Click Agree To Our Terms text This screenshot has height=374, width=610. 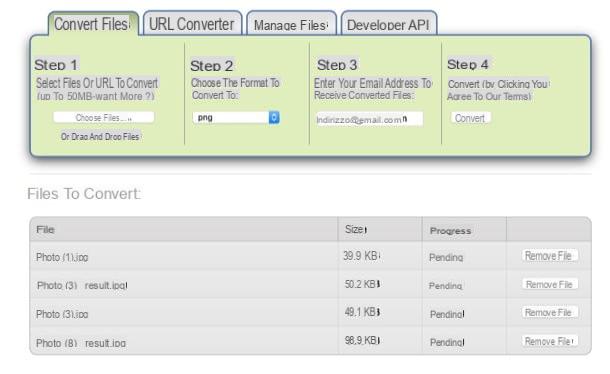click(x=489, y=97)
